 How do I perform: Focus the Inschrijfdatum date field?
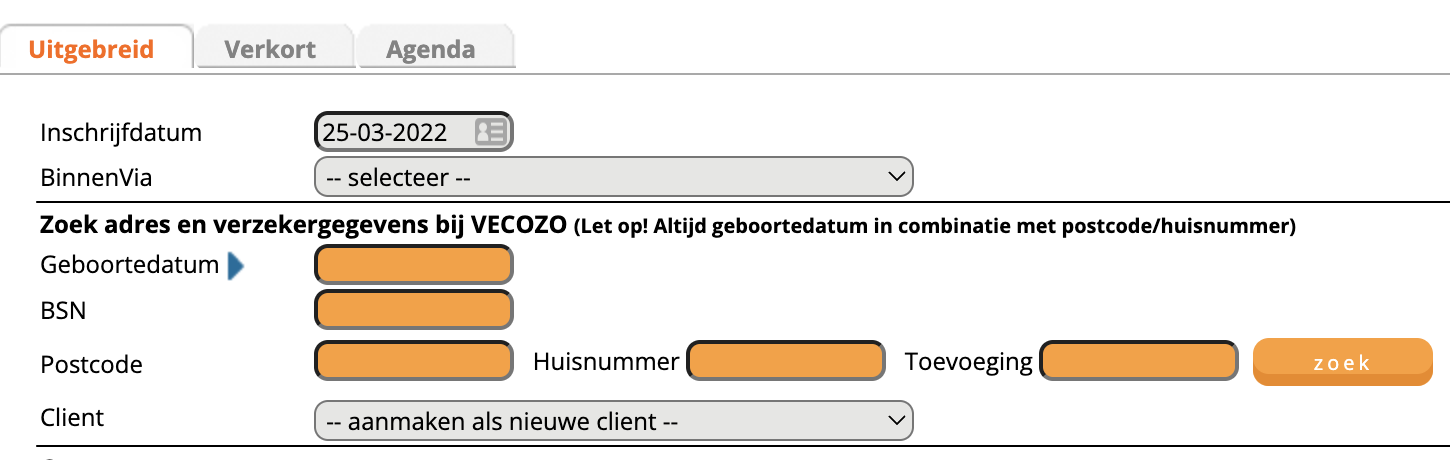click(x=394, y=132)
